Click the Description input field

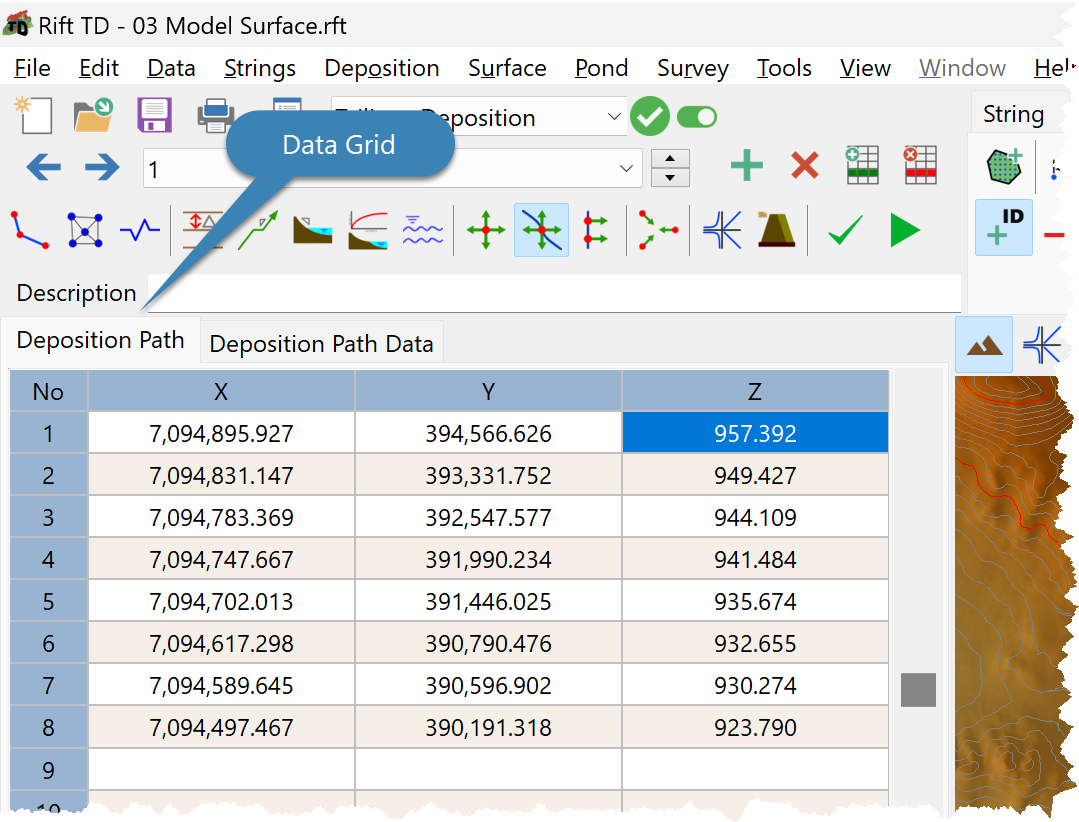click(x=553, y=293)
